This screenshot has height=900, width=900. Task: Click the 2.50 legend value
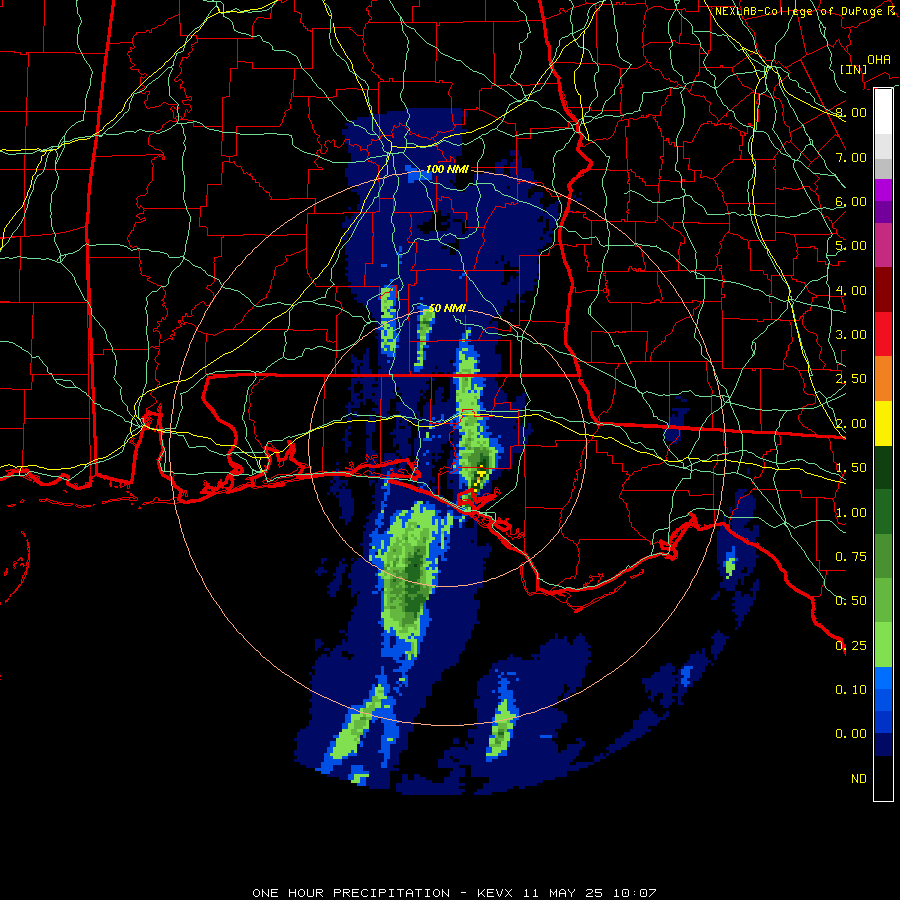pyautogui.click(x=851, y=379)
